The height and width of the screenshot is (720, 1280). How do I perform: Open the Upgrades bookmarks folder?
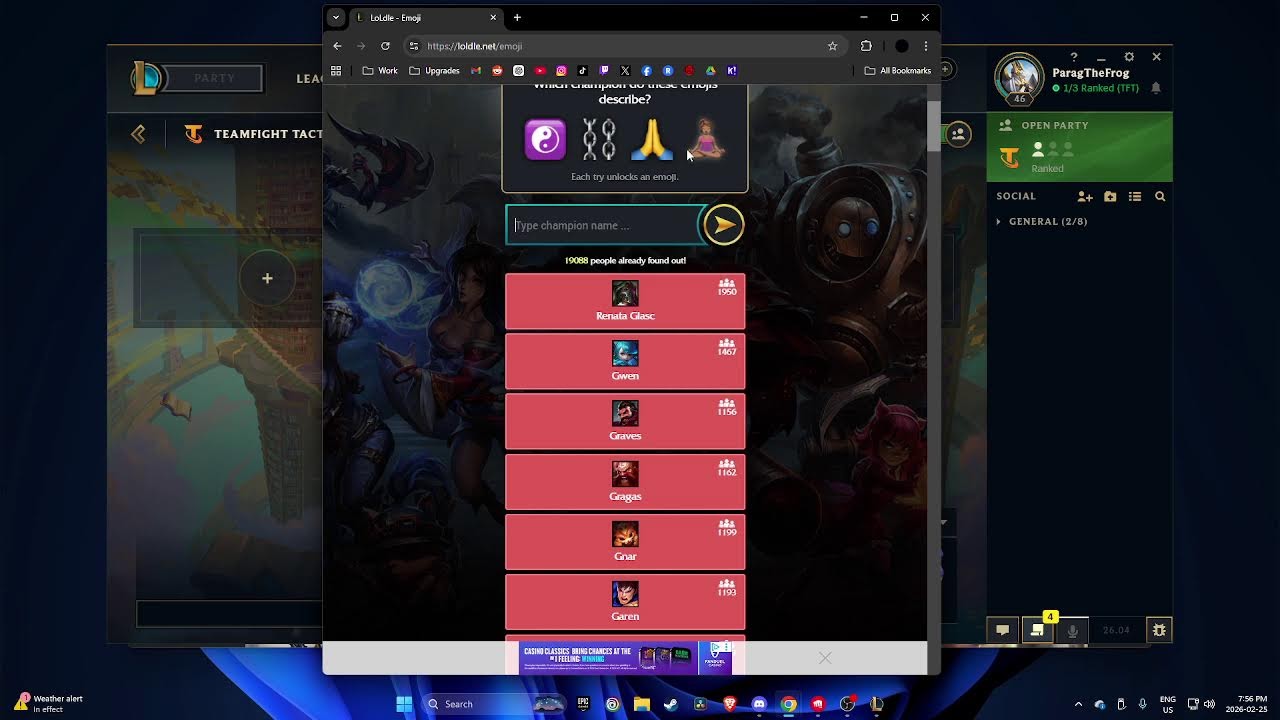point(434,71)
